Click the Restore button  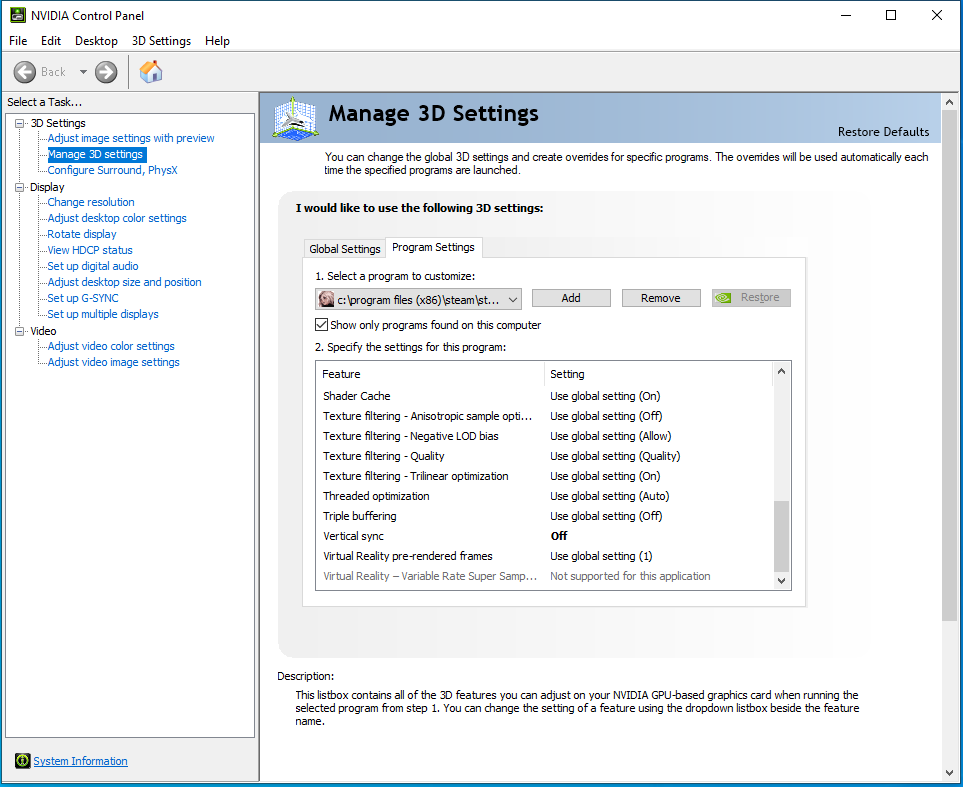751,298
